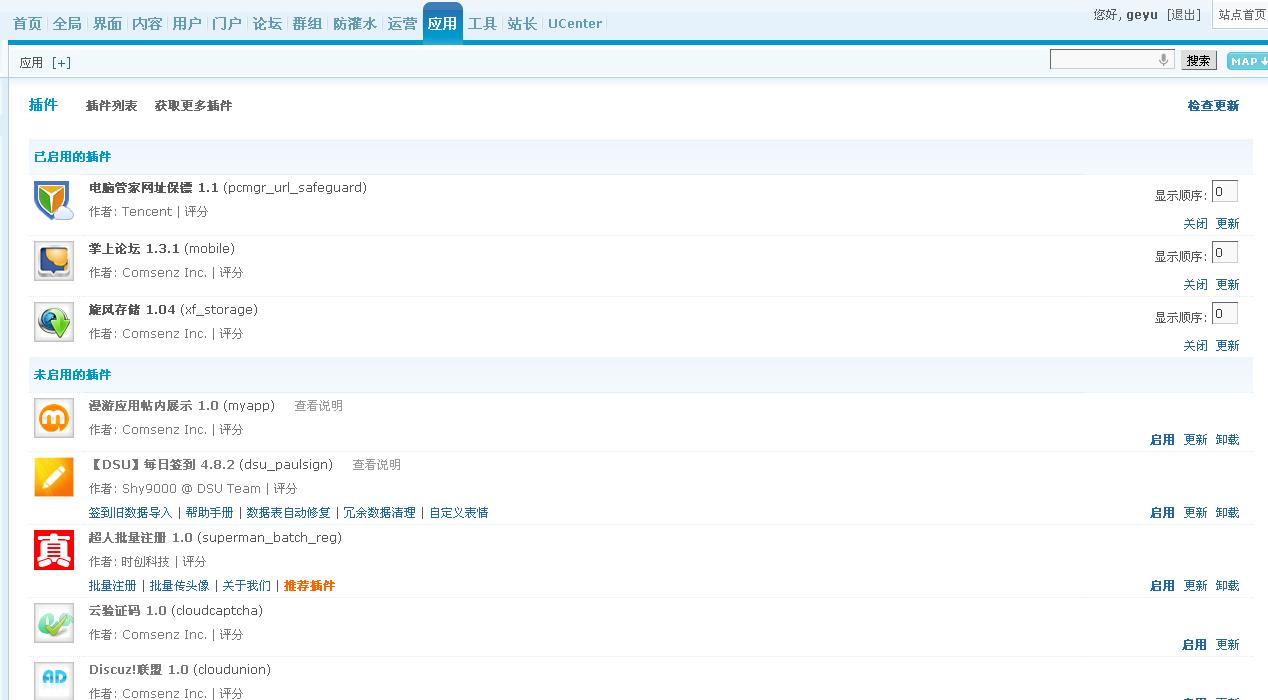This screenshot has height=700, width=1268.
Task: Open the 防灌水 top menu
Action: pyautogui.click(x=355, y=23)
